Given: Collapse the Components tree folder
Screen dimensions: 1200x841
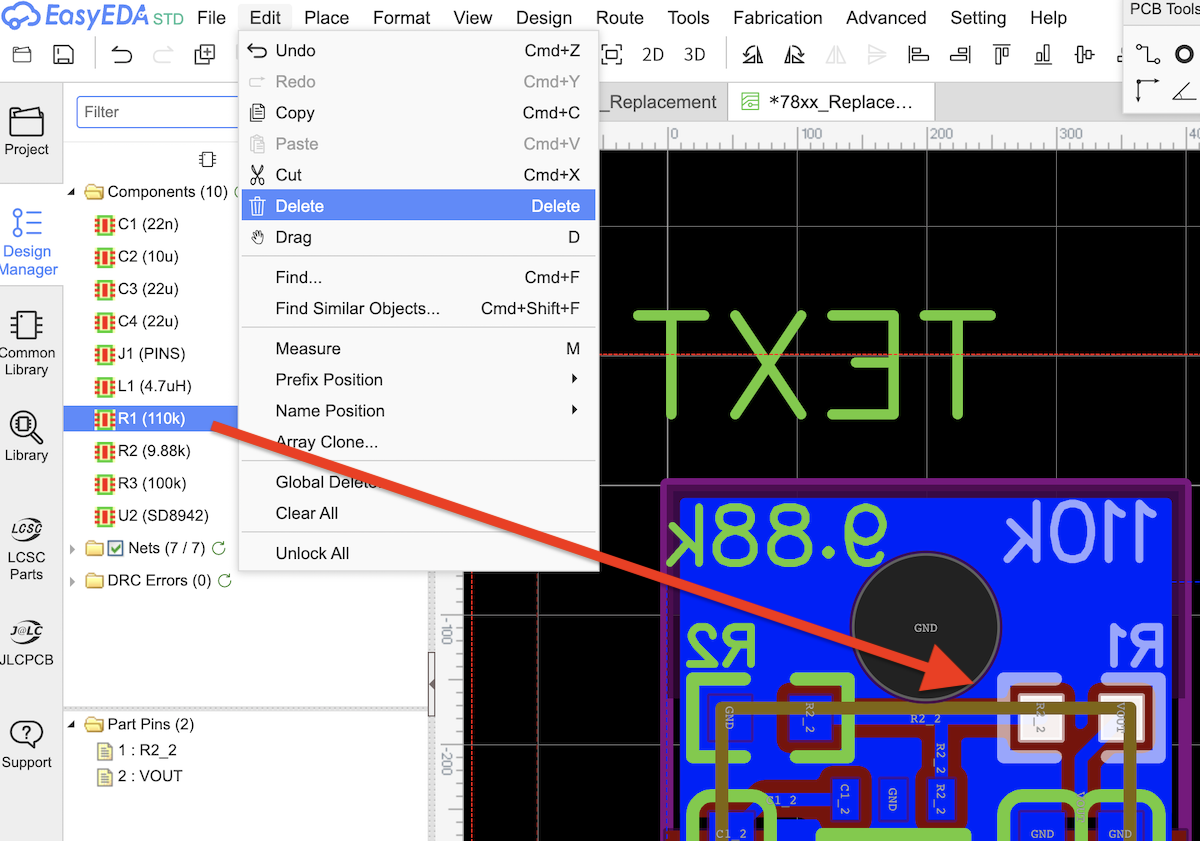Looking at the screenshot, I should click(x=72, y=191).
